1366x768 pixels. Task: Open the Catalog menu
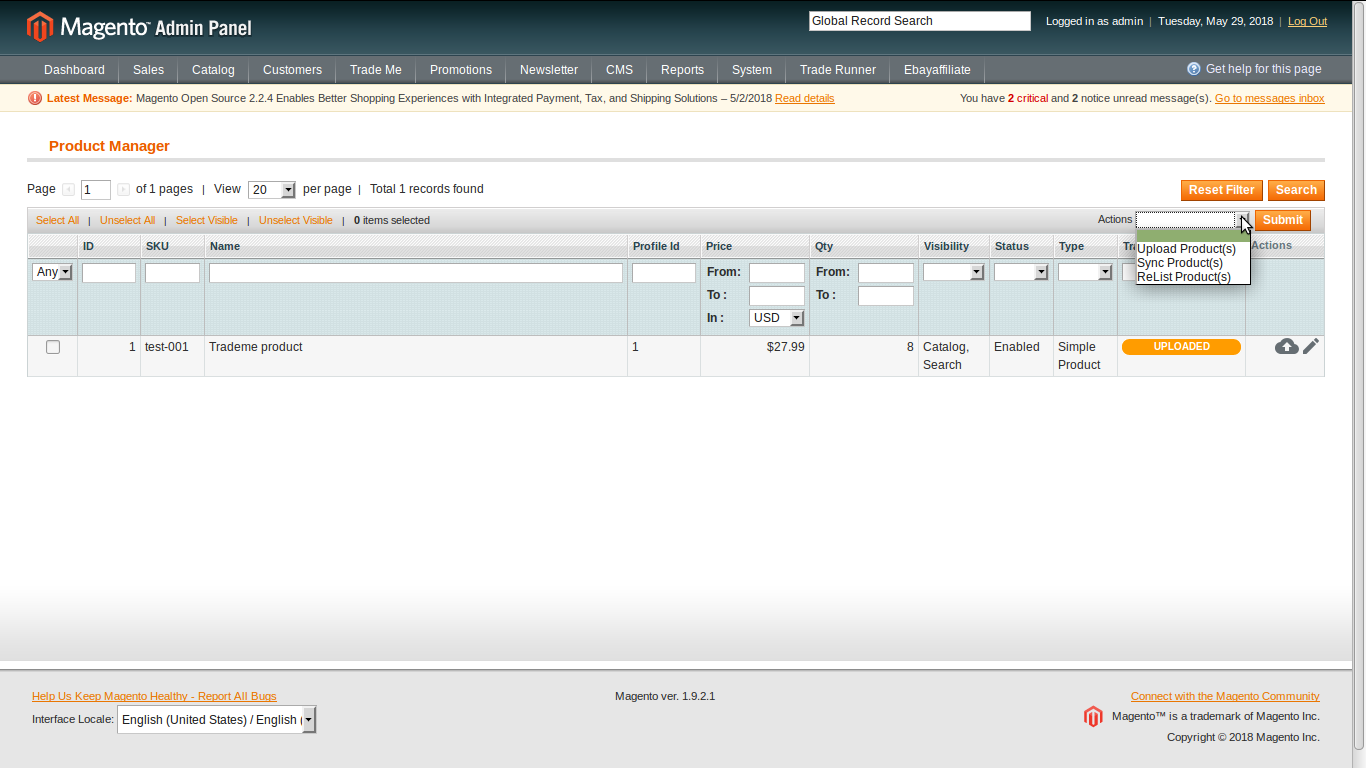(x=213, y=70)
